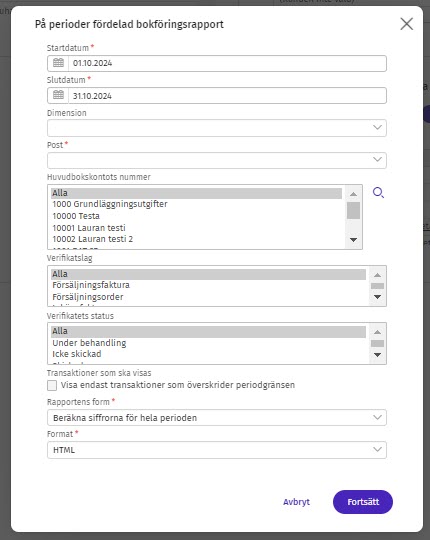The height and width of the screenshot is (540, 430).
Task: Close the dialog with the X icon
Action: [407, 24]
